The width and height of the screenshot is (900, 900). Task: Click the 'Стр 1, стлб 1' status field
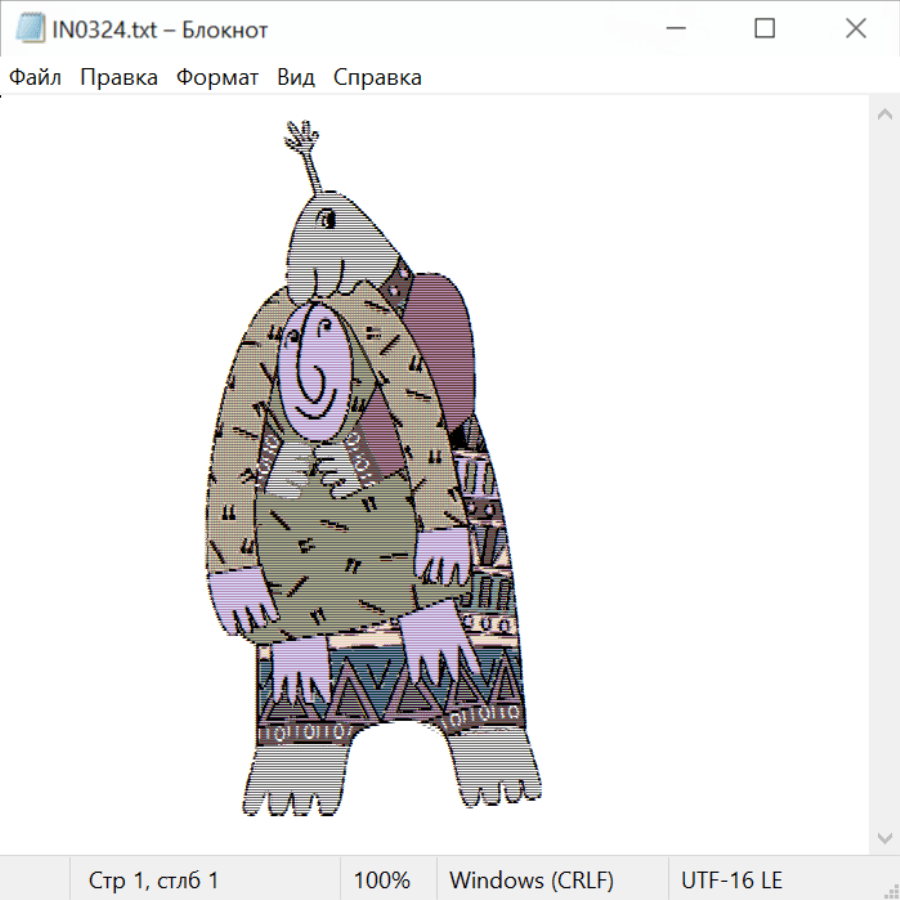[x=154, y=881]
